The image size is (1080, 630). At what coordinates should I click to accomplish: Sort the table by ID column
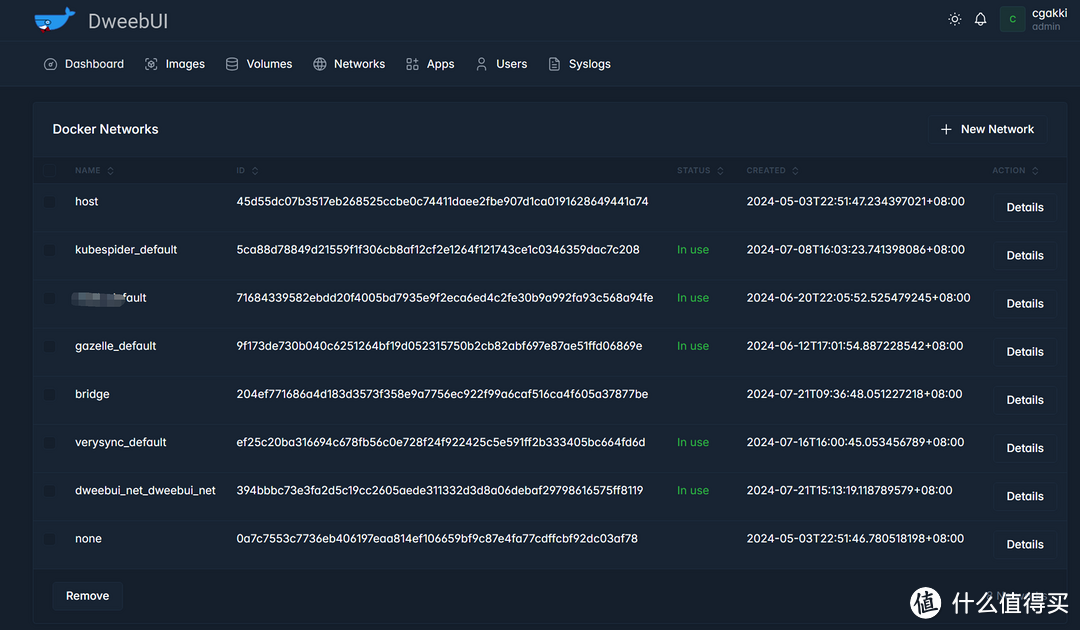[x=247, y=170]
